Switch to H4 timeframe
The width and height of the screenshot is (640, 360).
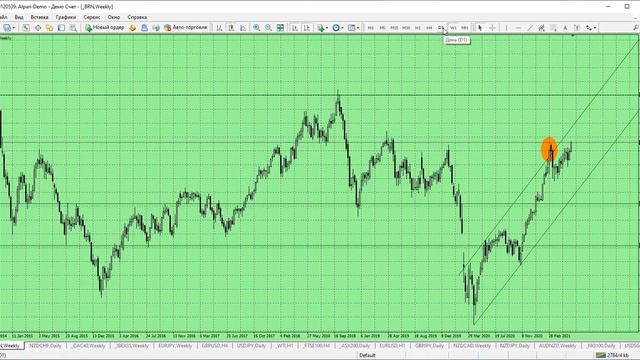click(x=429, y=28)
